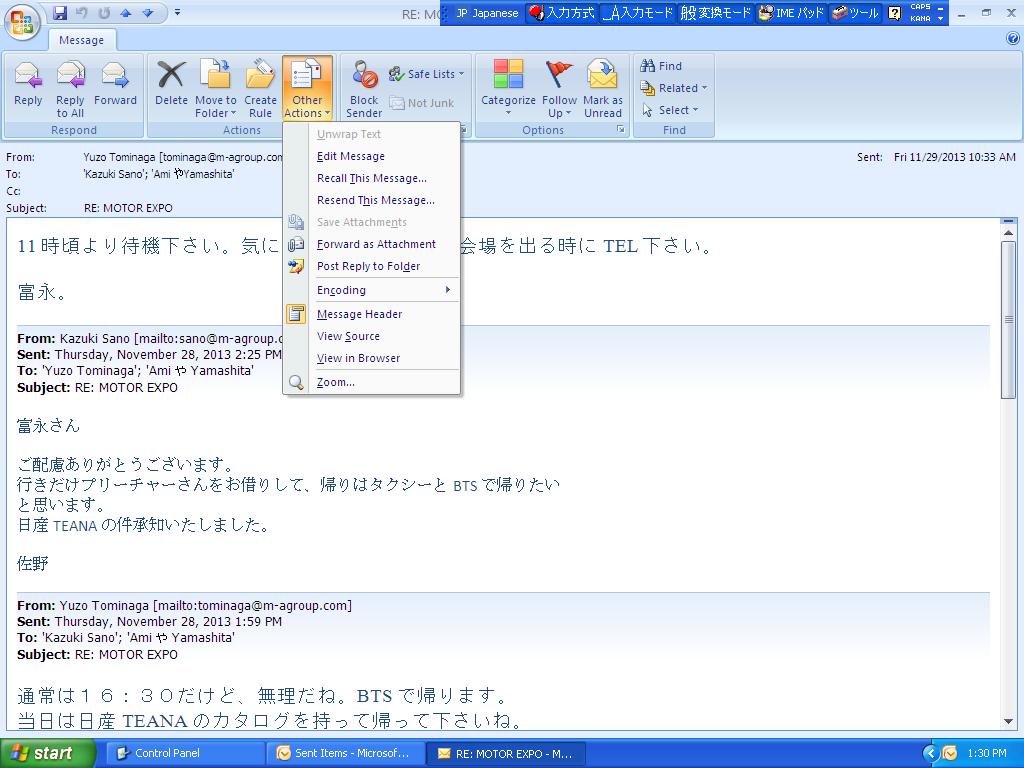Open the IME パッド button
Image resolution: width=1024 pixels, height=768 pixels.
pyautogui.click(x=793, y=13)
